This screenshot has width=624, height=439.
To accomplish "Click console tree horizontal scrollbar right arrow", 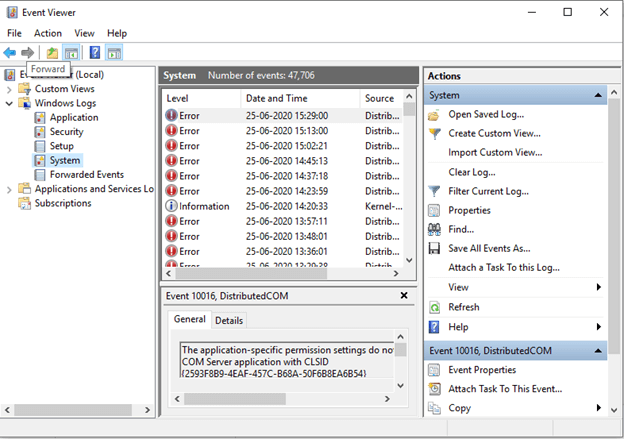I will point(147,410).
